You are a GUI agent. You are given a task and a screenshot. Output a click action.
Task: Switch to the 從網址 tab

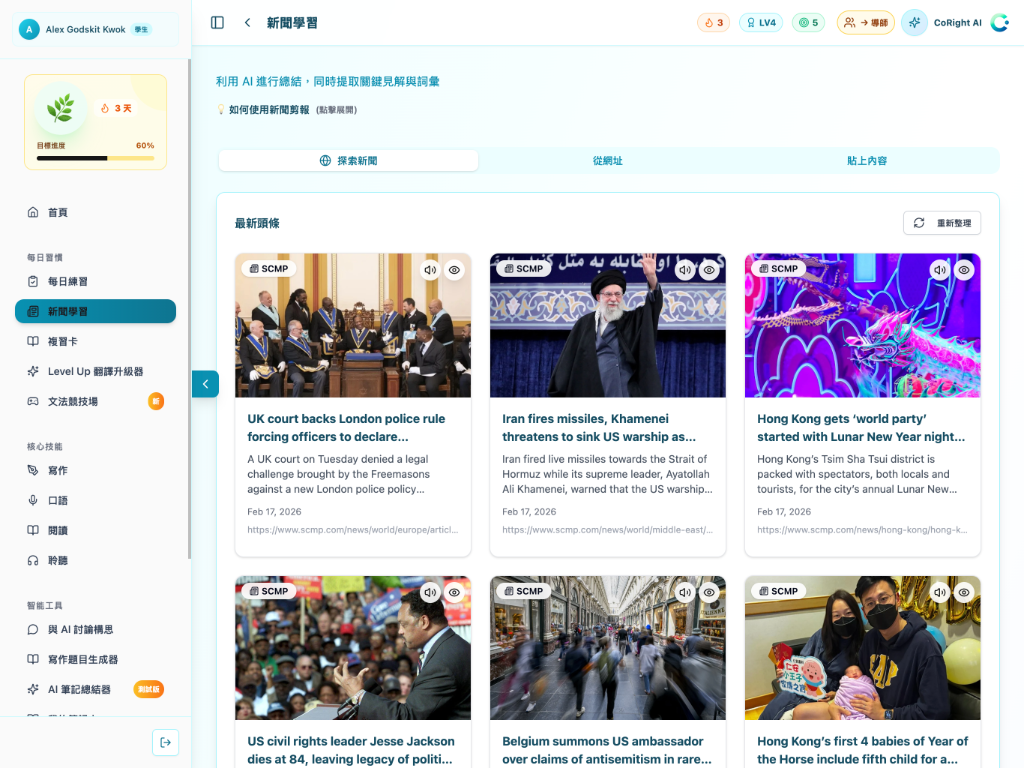607,161
